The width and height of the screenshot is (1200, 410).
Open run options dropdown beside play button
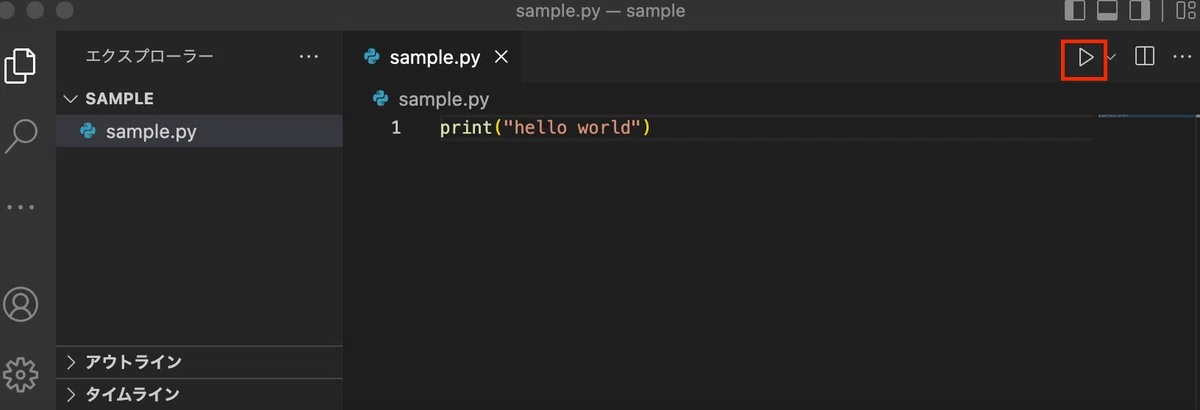click(1111, 57)
